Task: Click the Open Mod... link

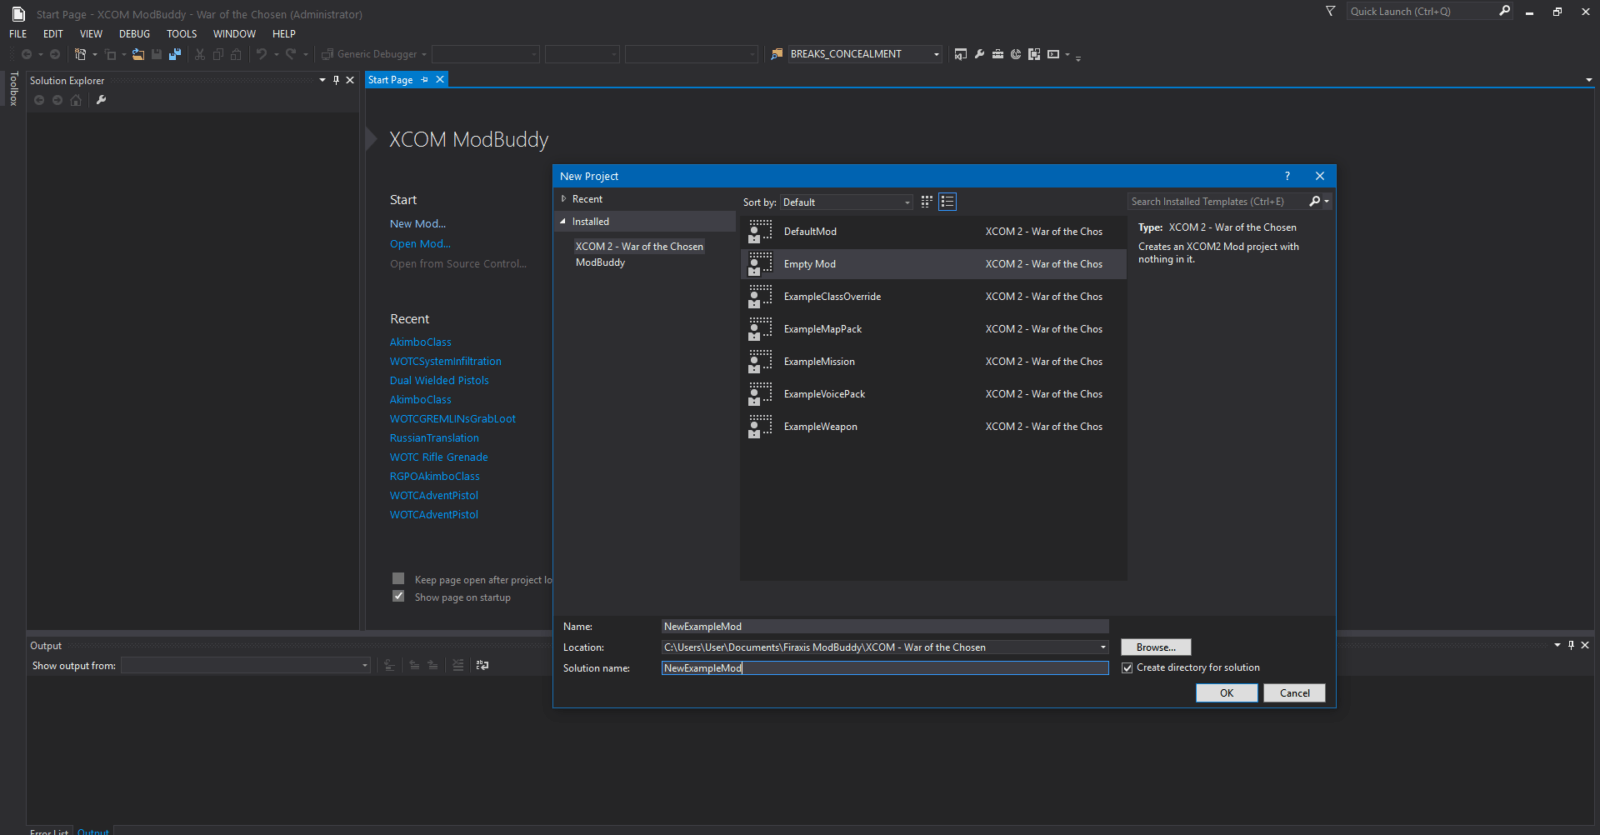Action: tap(420, 244)
